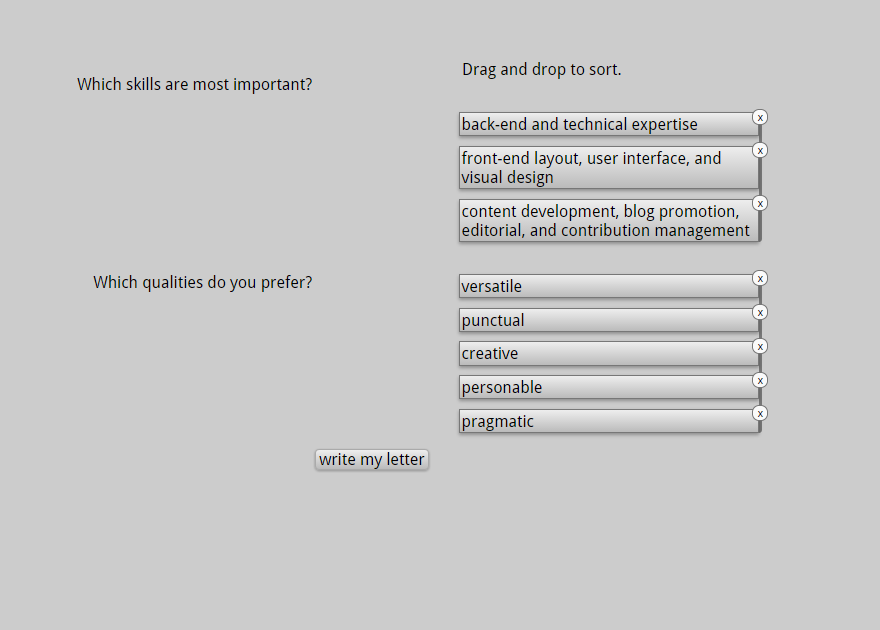This screenshot has width=880, height=630.
Task: Remove the punctual quality via x icon
Action: (x=760, y=312)
